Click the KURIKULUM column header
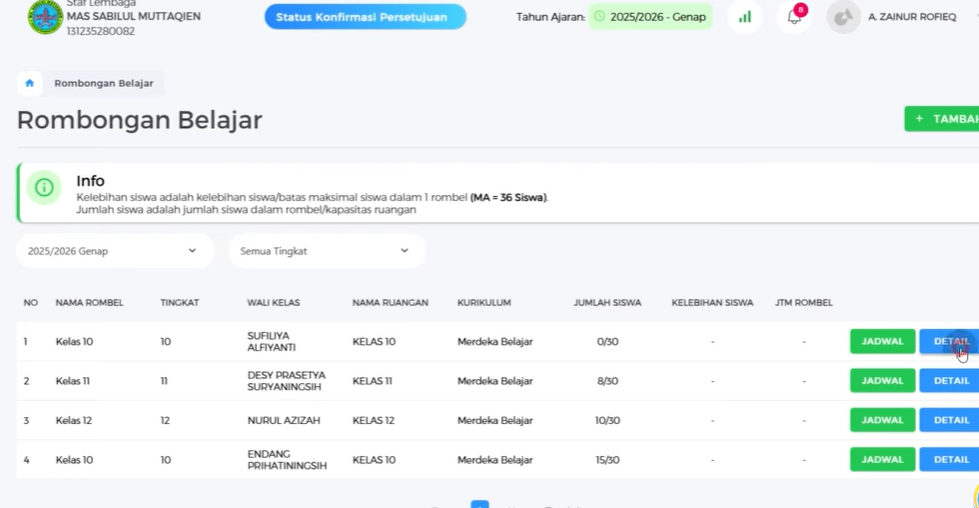Screen dimensions: 979x508 click(x=484, y=303)
